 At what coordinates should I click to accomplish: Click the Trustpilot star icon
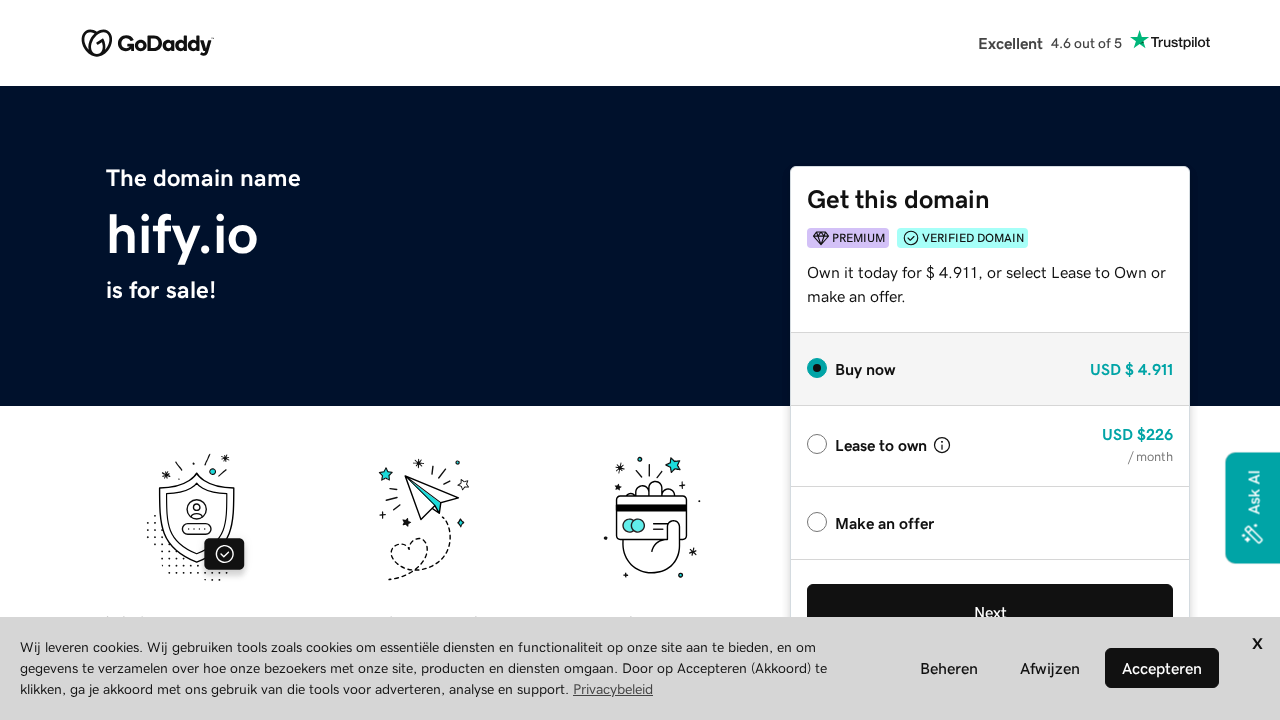(x=1138, y=39)
